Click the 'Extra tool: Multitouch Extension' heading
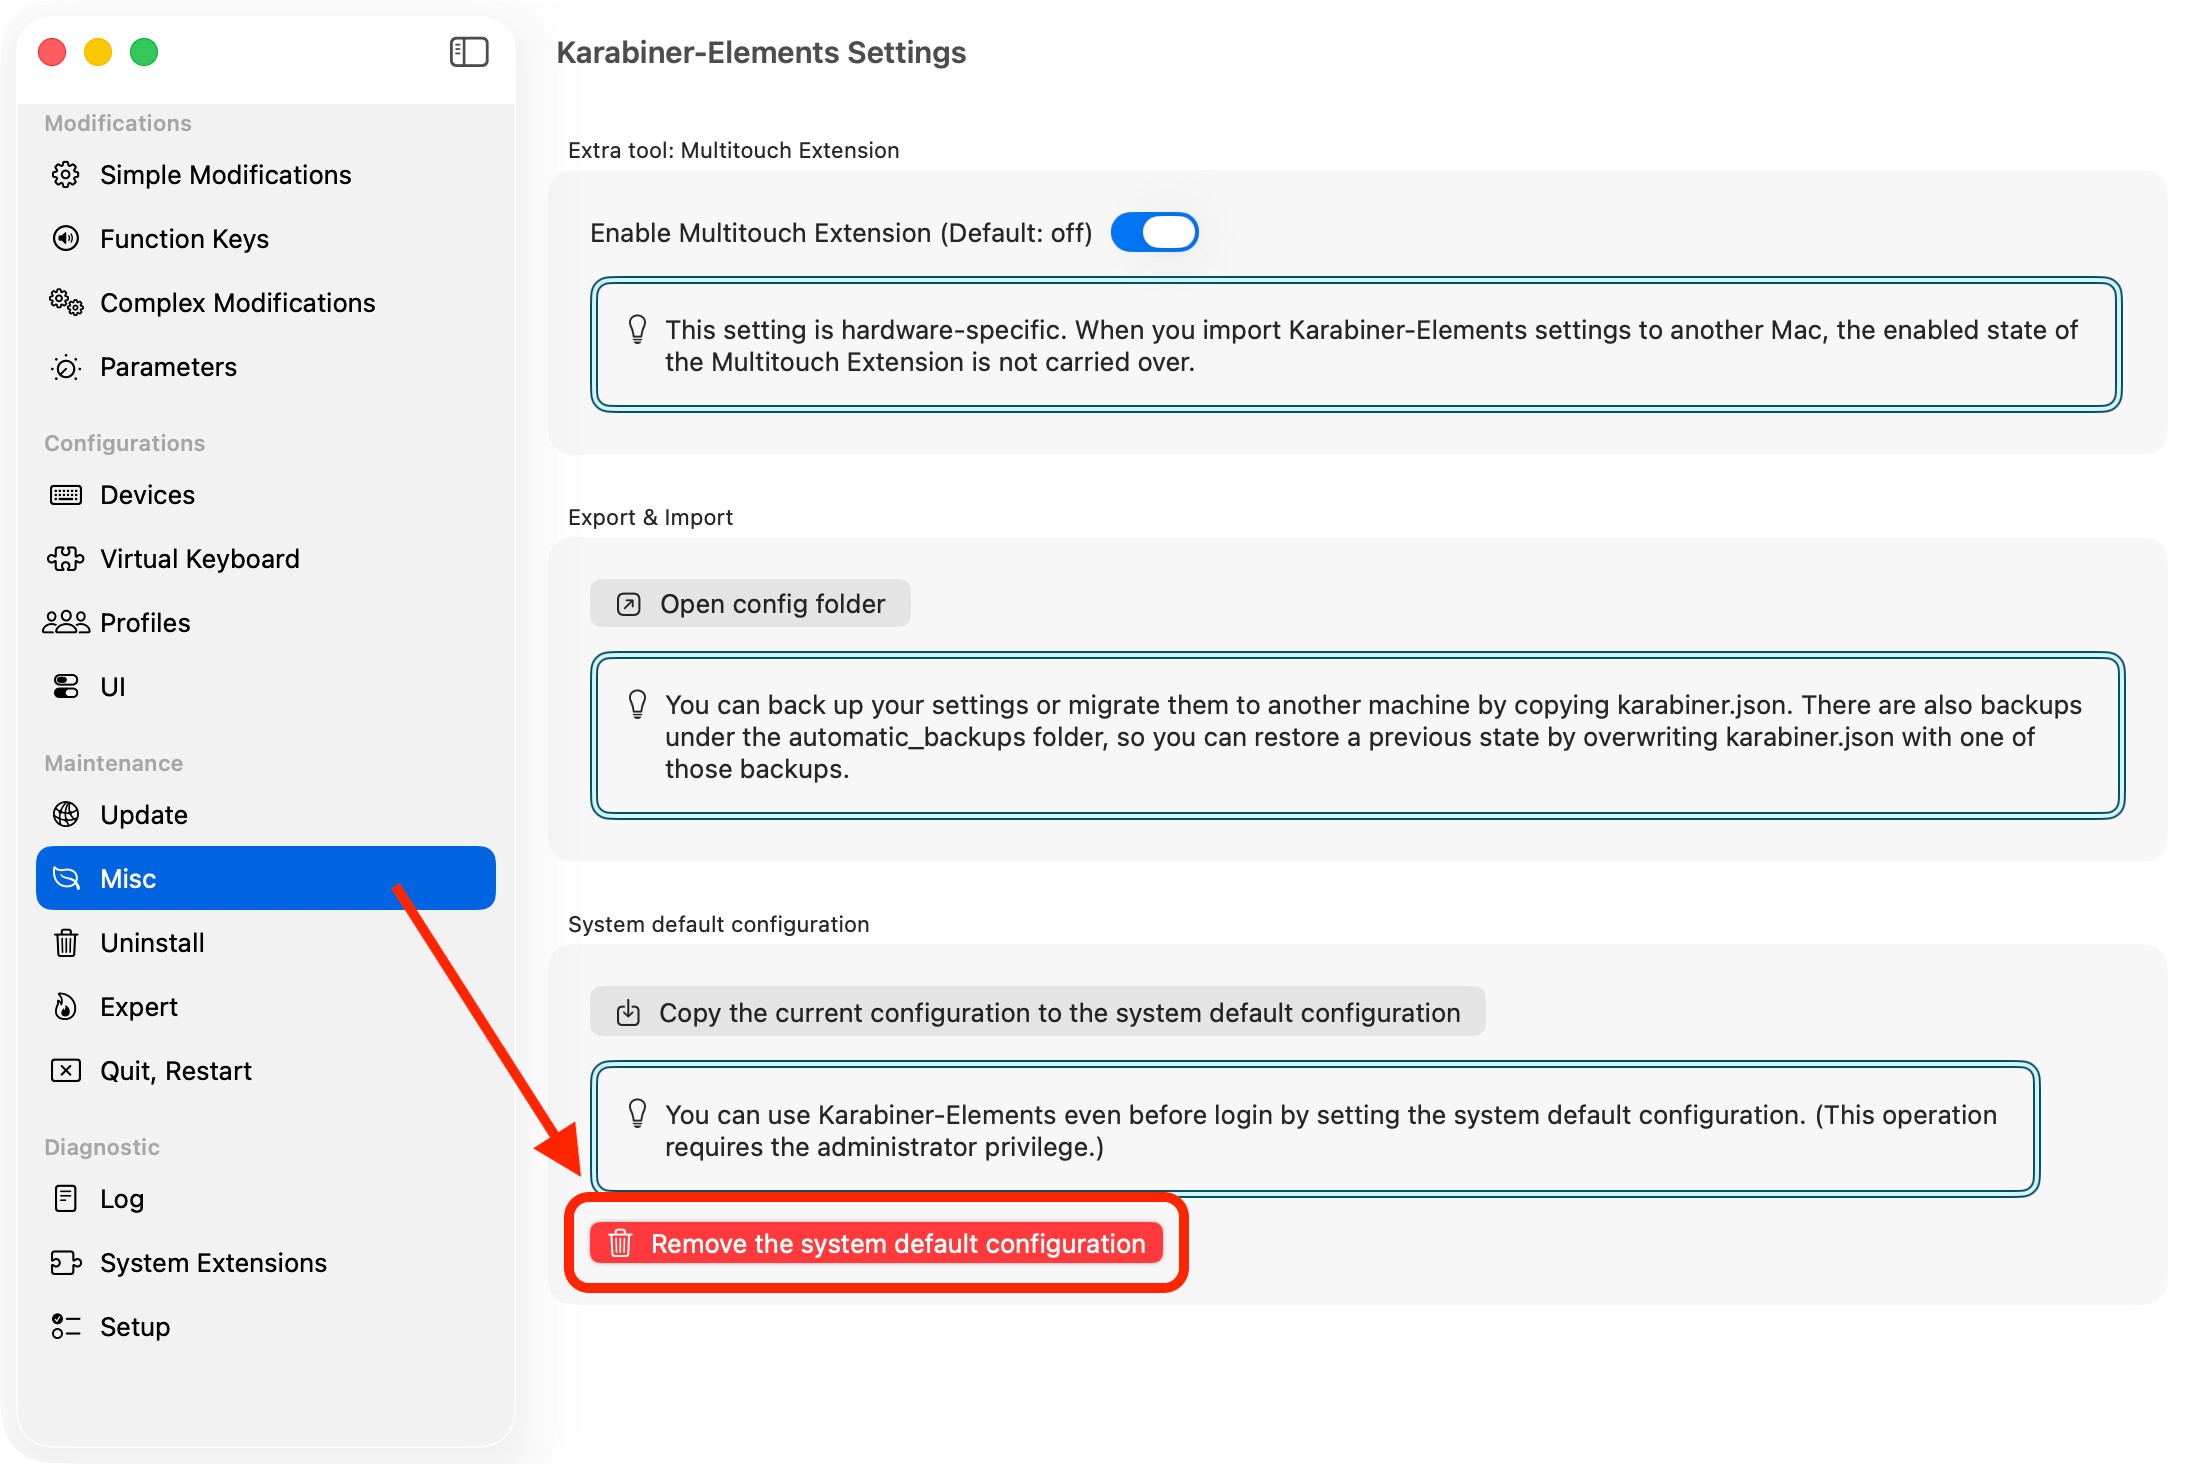2200x1464 pixels. (x=734, y=150)
